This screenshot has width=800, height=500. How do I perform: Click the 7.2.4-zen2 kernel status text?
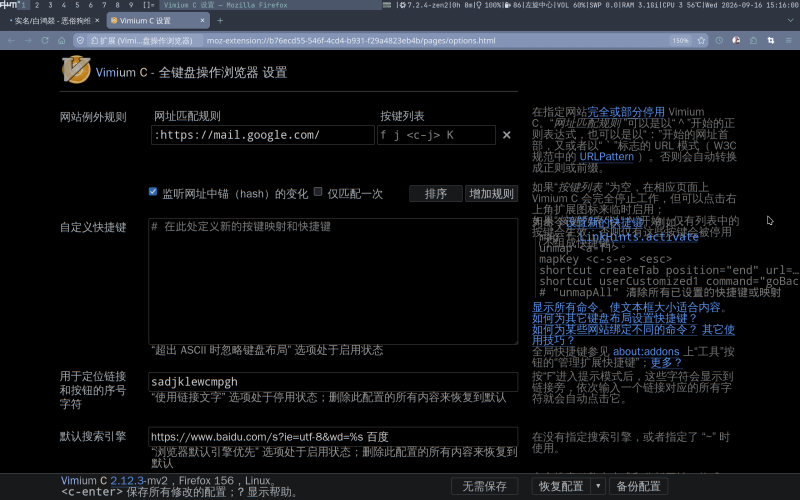click(429, 5)
